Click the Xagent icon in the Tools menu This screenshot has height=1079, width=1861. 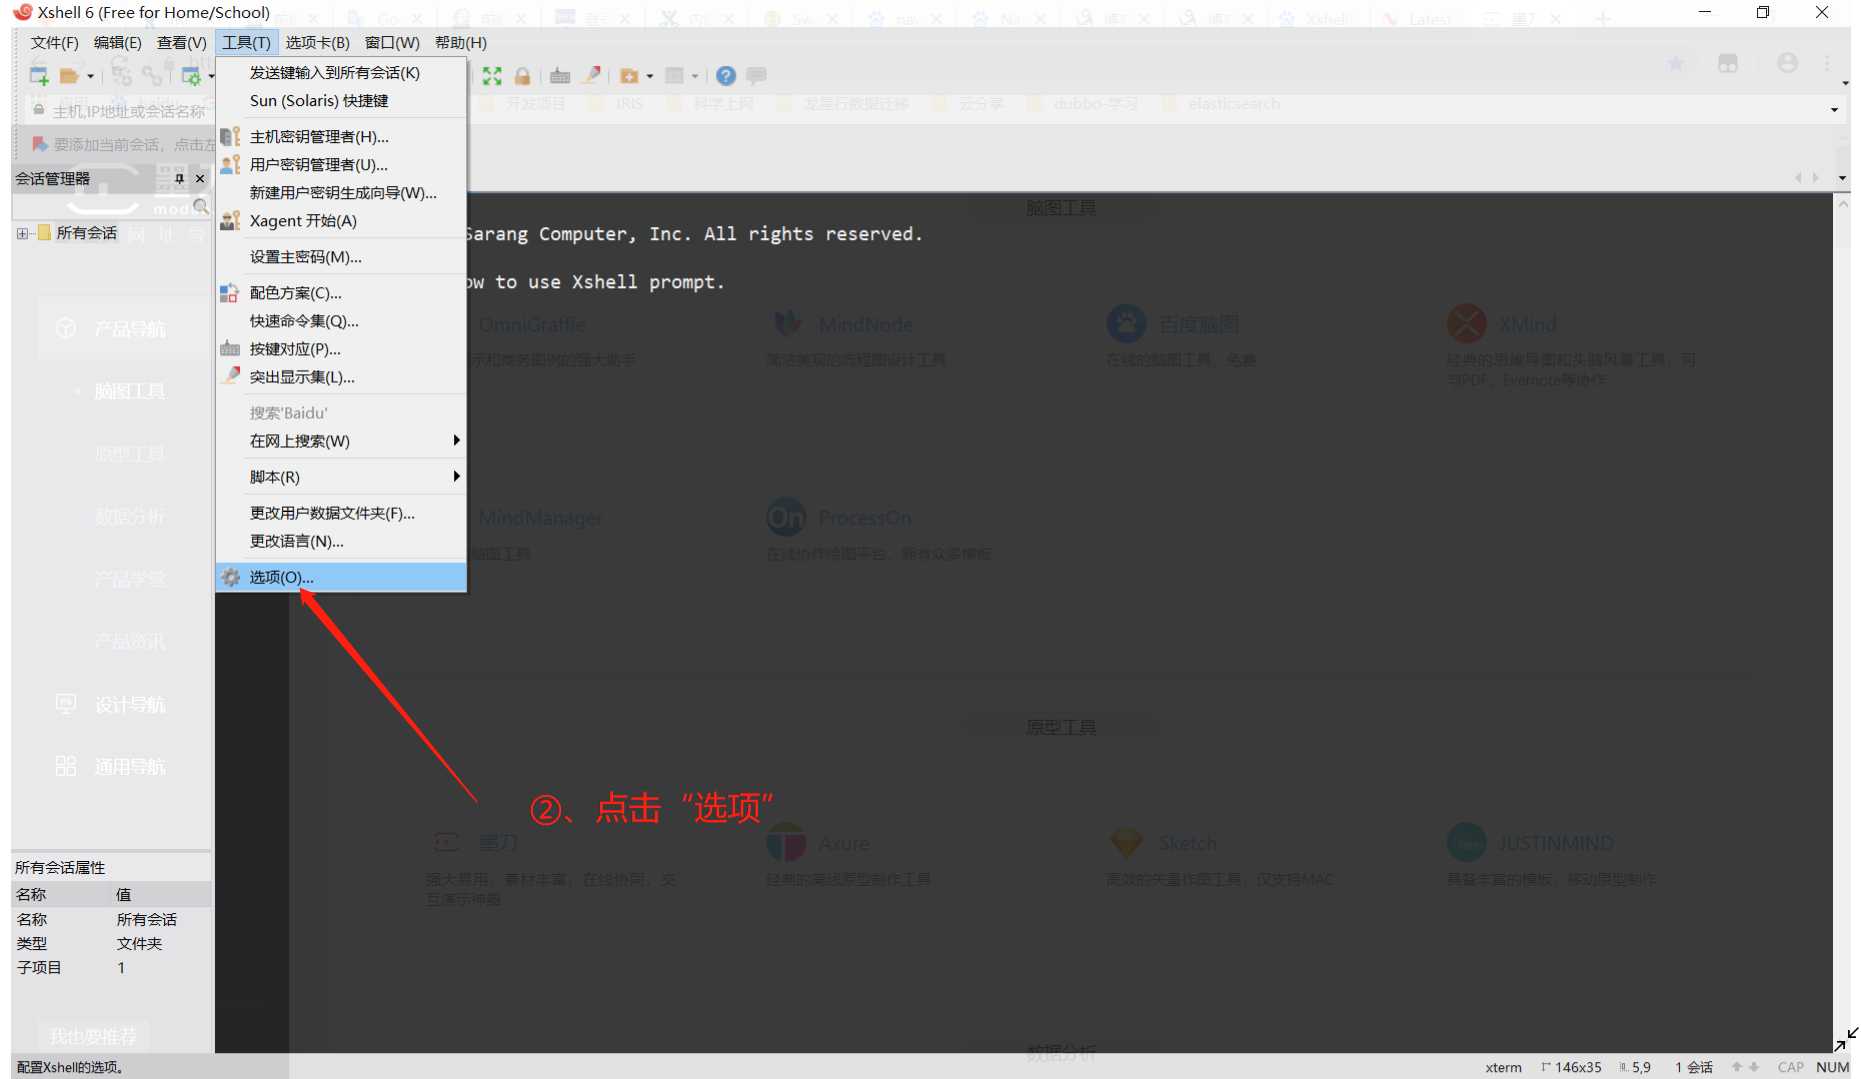click(x=230, y=220)
